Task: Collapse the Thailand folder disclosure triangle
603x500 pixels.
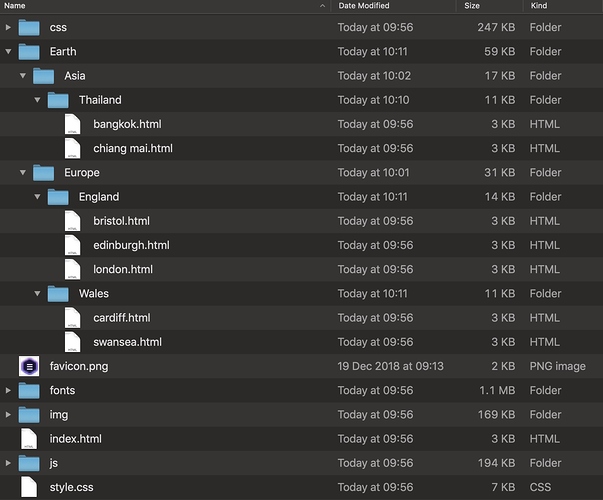Action: point(38,100)
